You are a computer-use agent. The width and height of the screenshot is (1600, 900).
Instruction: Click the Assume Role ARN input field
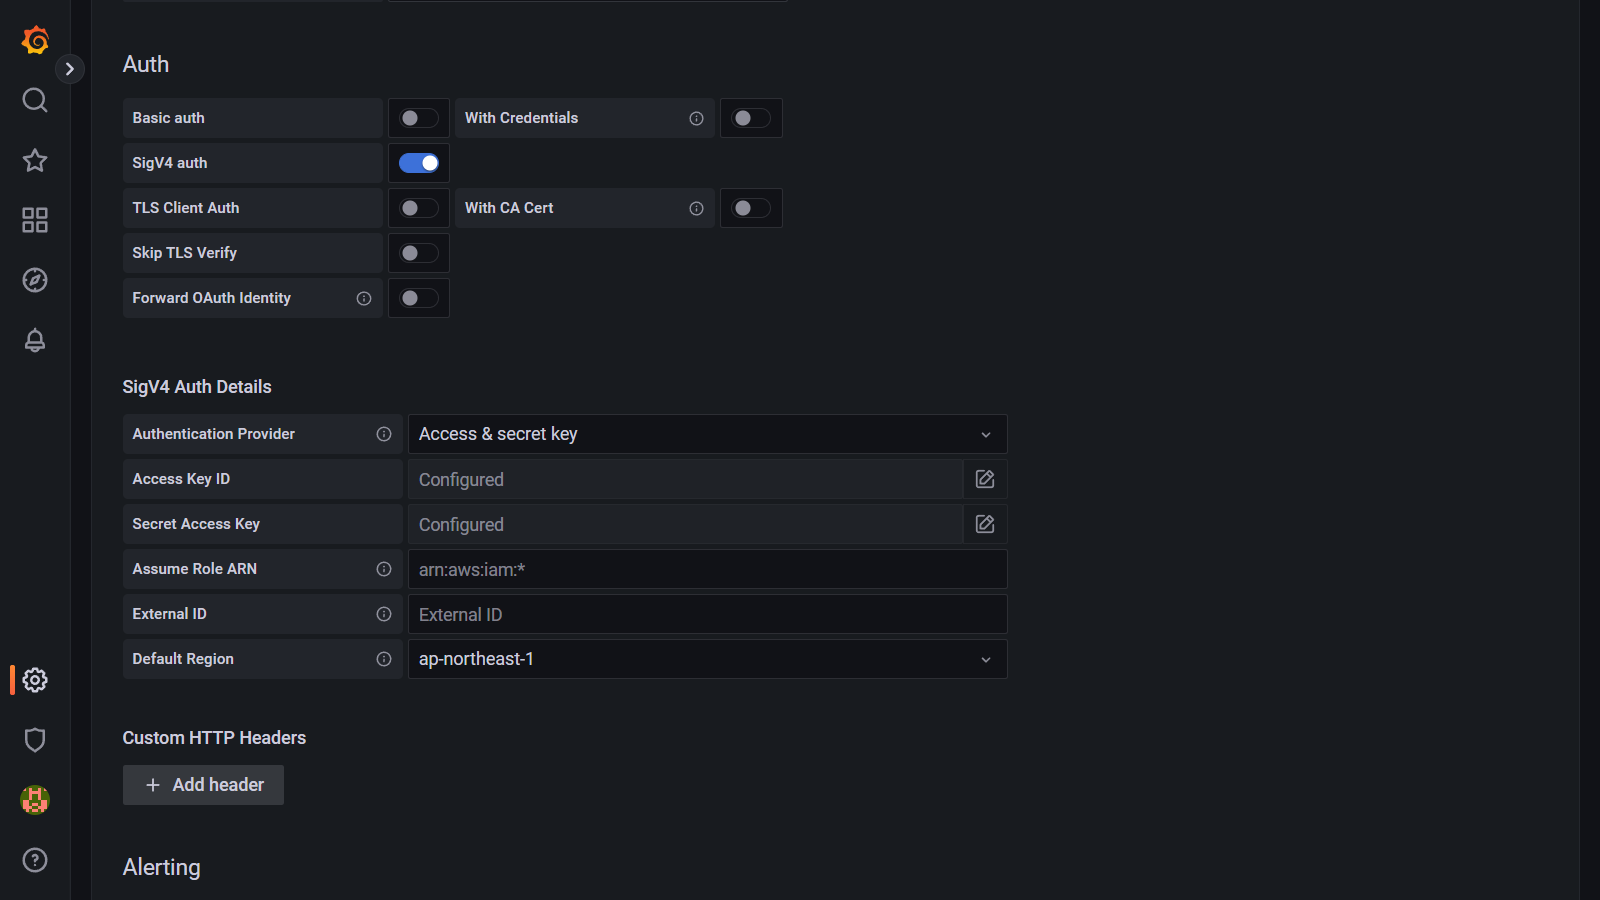[707, 569]
